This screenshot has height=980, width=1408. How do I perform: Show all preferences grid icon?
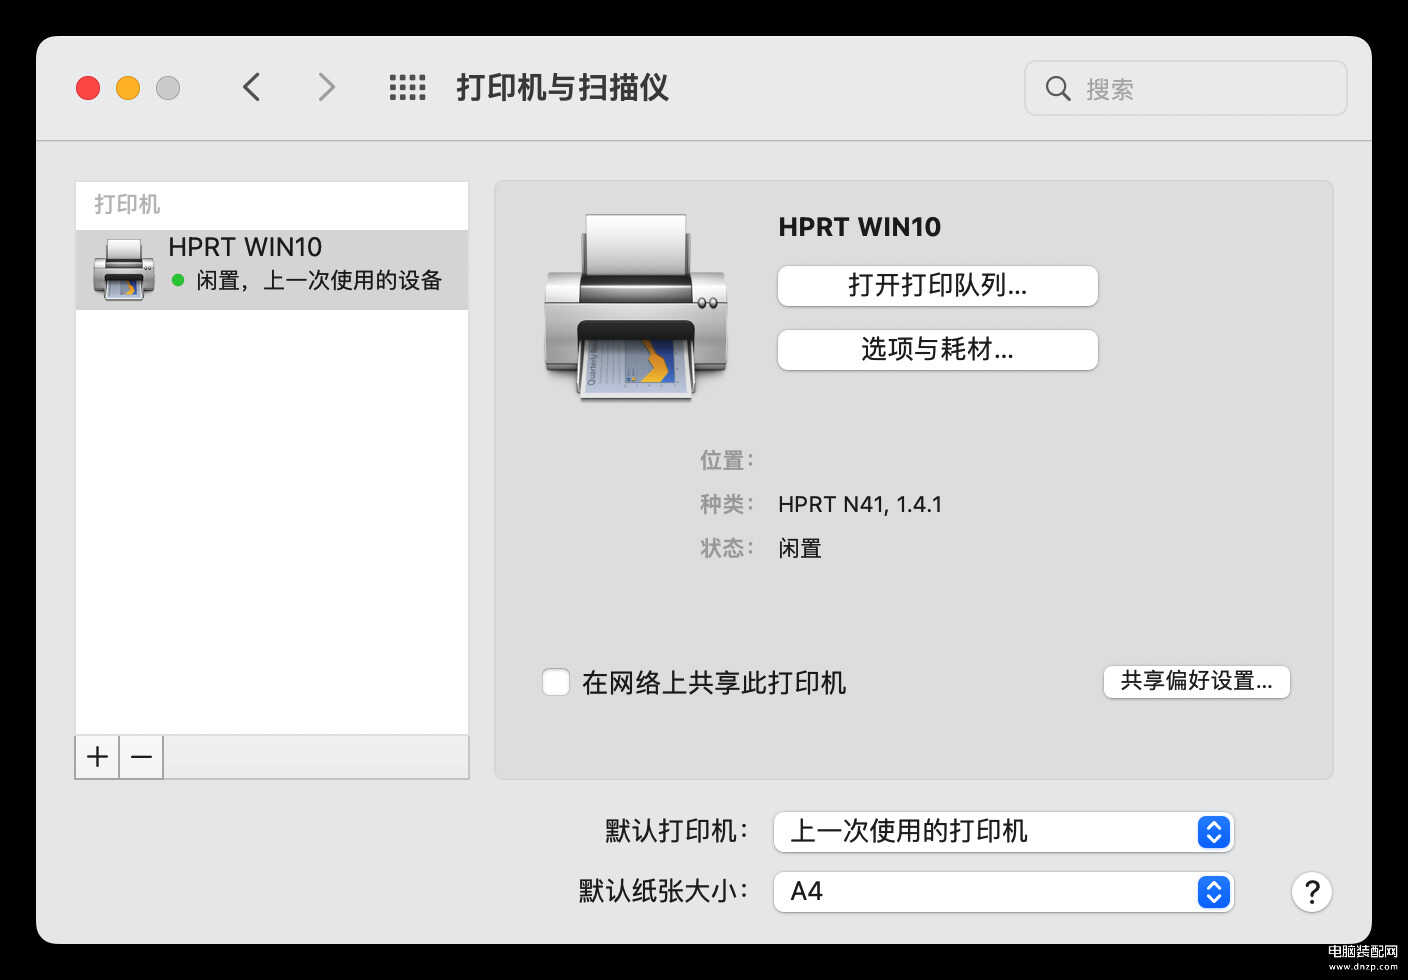point(407,88)
